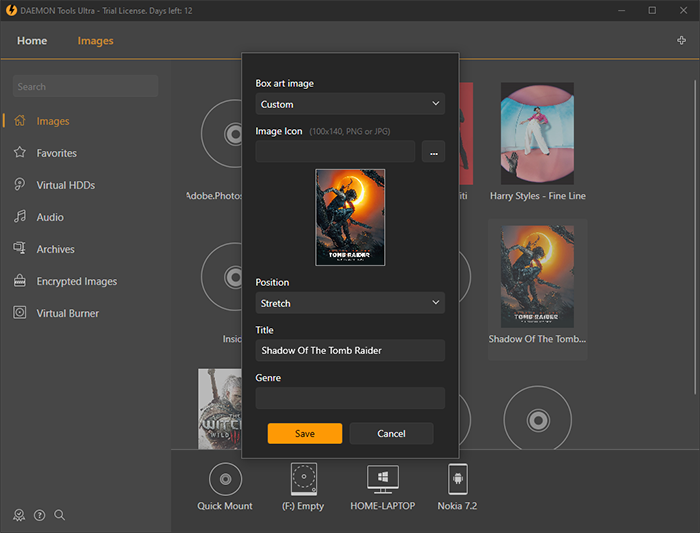Click the license badge icon at bottom left
Image resolution: width=700 pixels, height=533 pixels.
pyautogui.click(x=19, y=515)
